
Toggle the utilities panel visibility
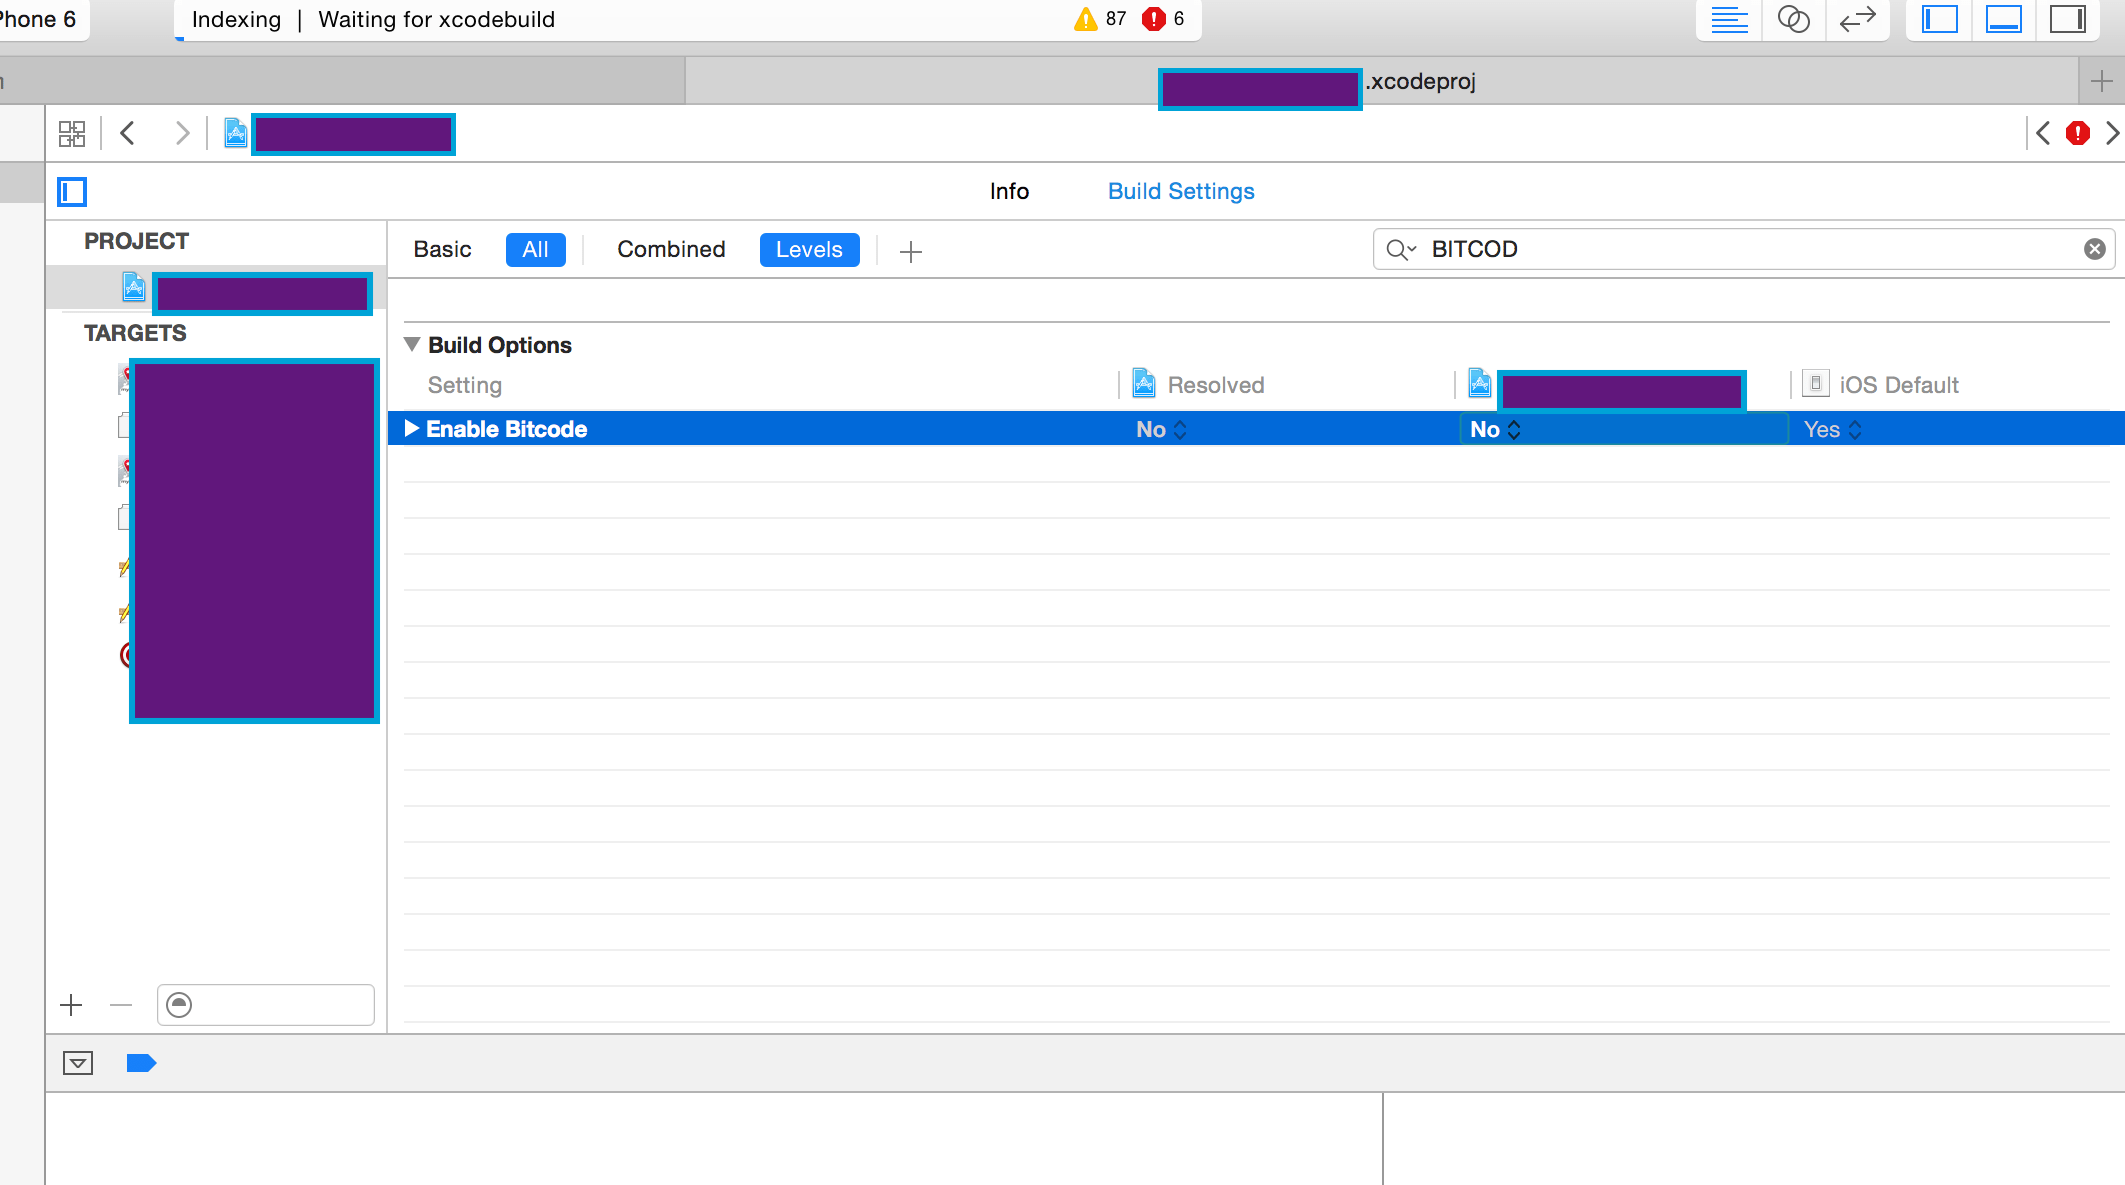(x=2067, y=19)
